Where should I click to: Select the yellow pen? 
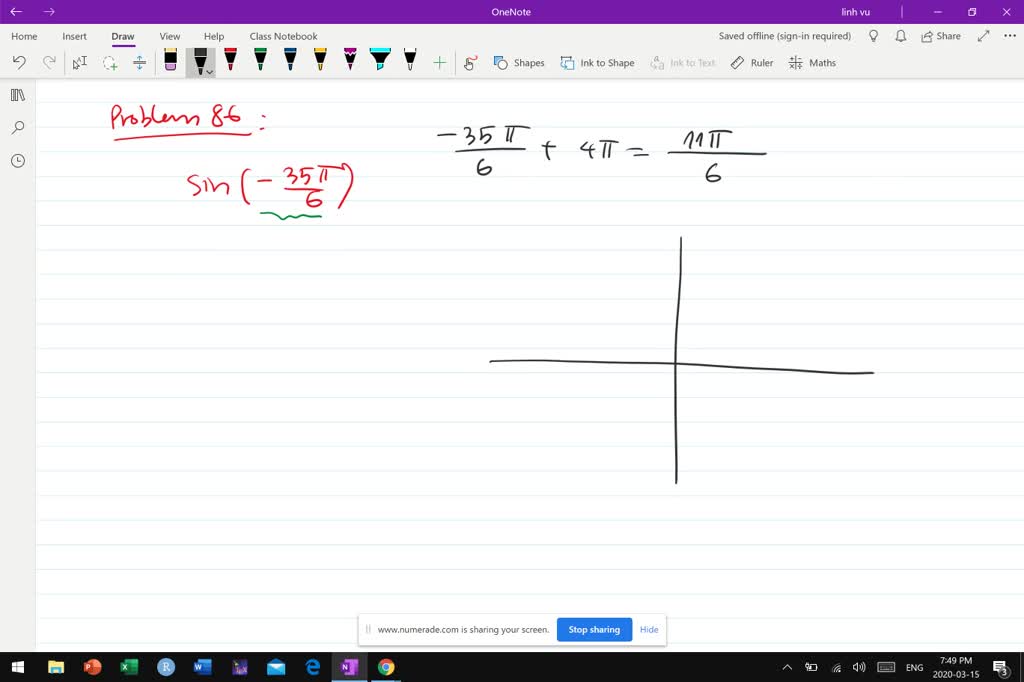coord(320,59)
